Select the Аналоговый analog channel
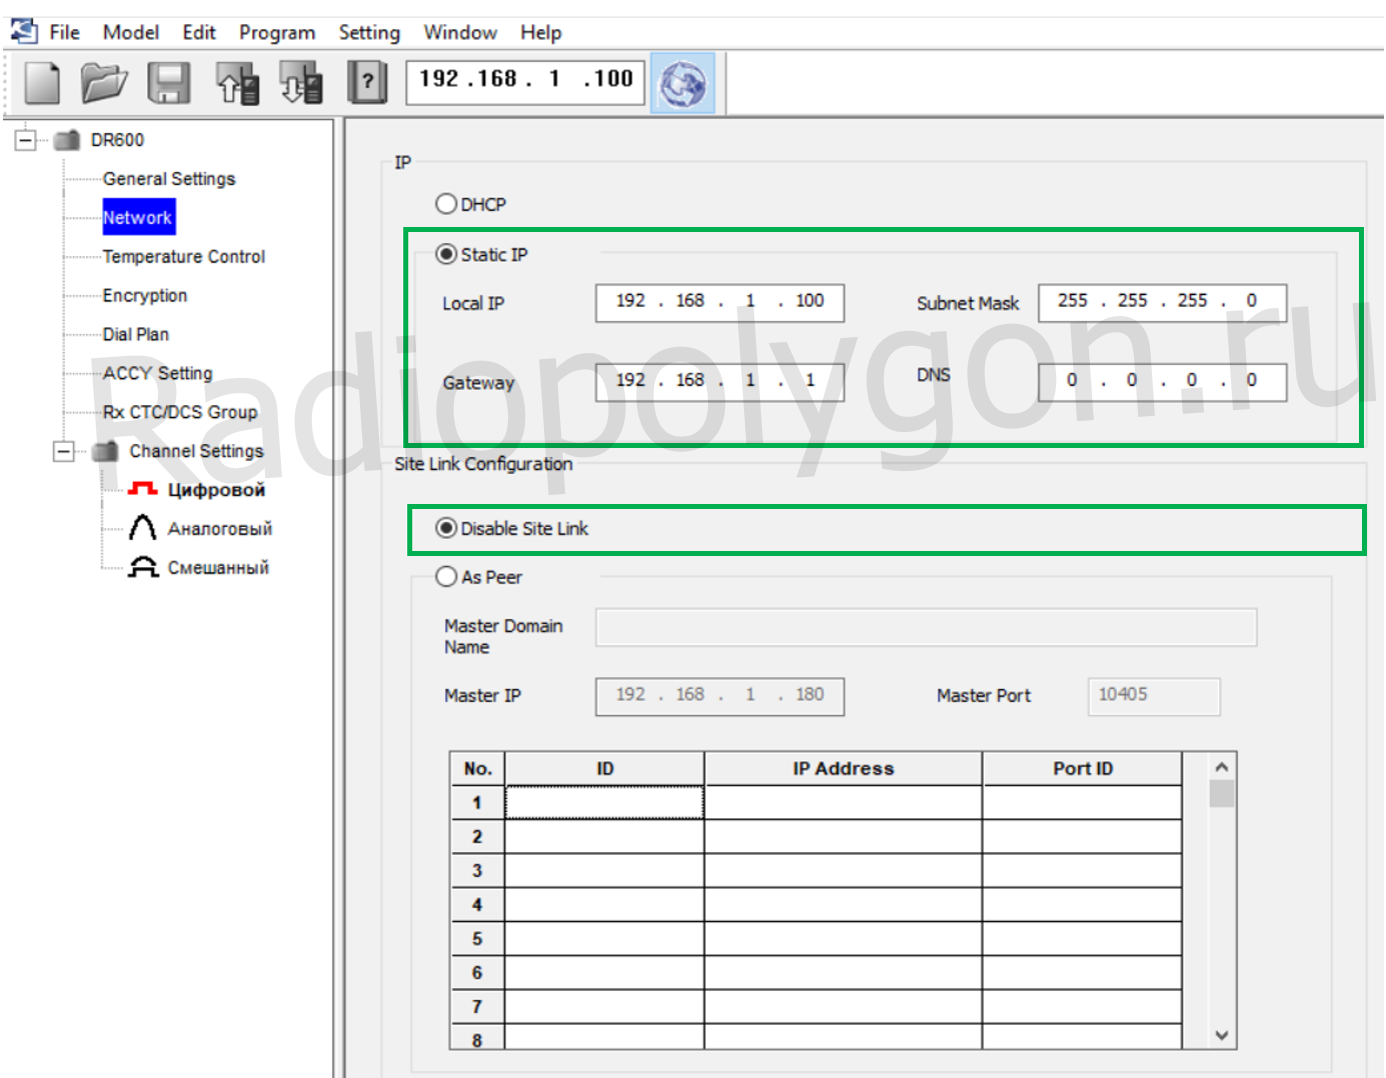The width and height of the screenshot is (1386, 1078). [219, 529]
